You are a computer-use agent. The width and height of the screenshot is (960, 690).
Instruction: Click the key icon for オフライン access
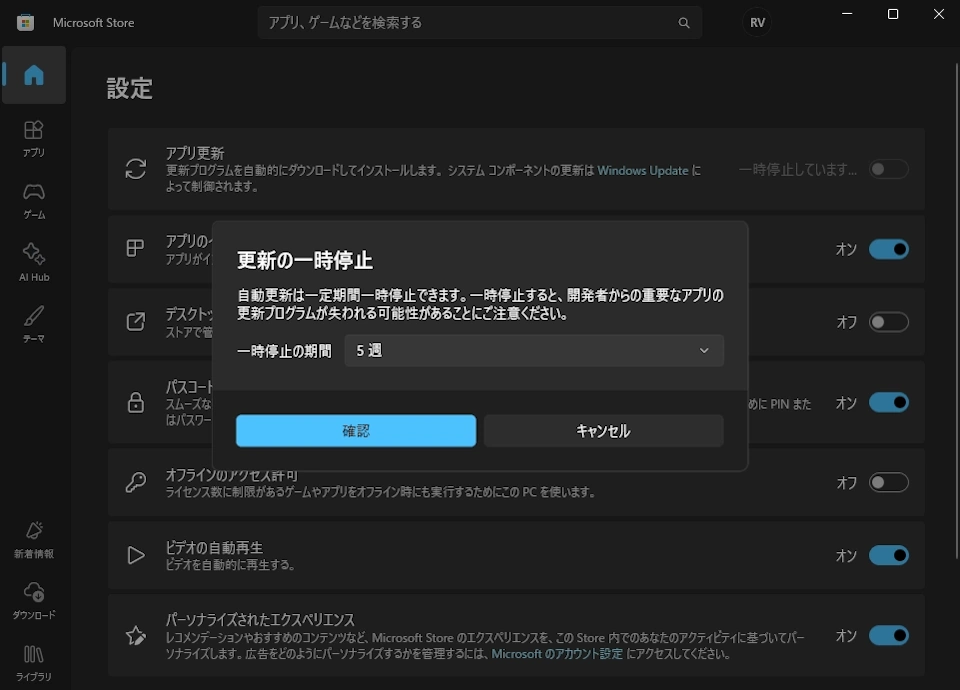click(x=135, y=482)
